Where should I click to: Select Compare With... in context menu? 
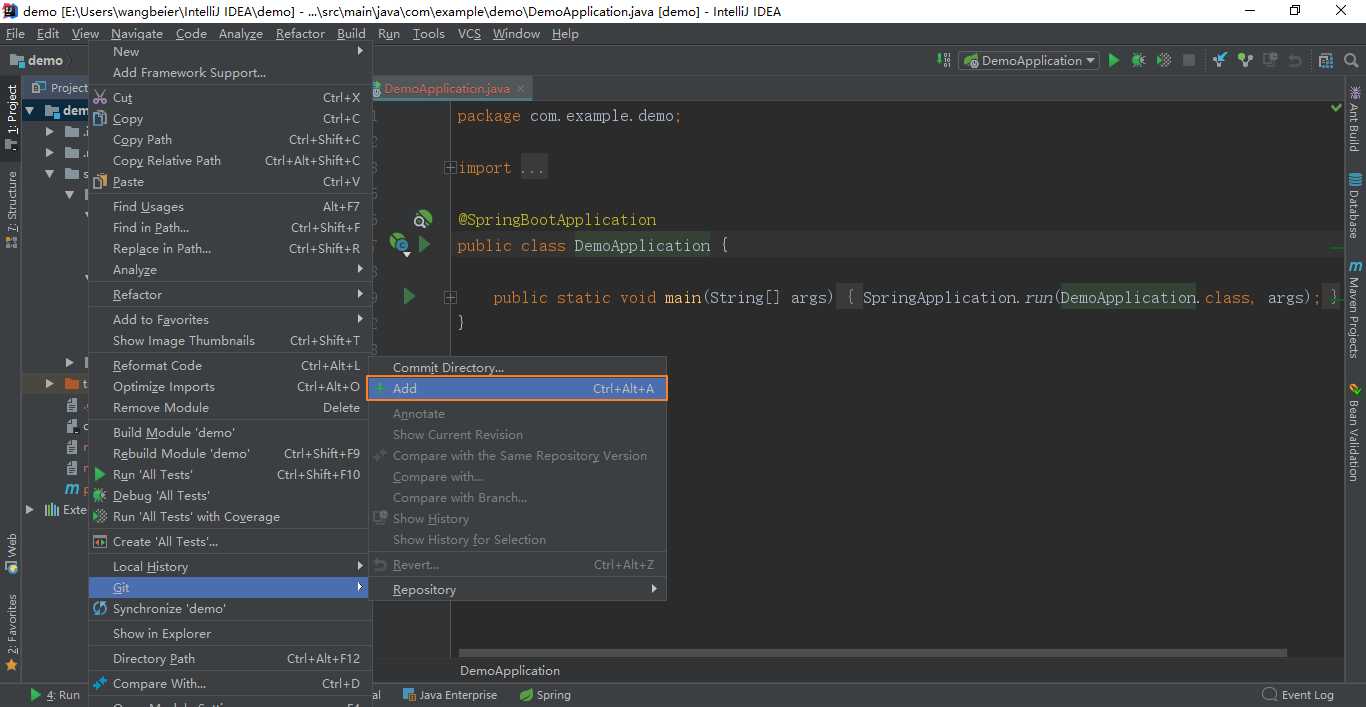click(230, 683)
